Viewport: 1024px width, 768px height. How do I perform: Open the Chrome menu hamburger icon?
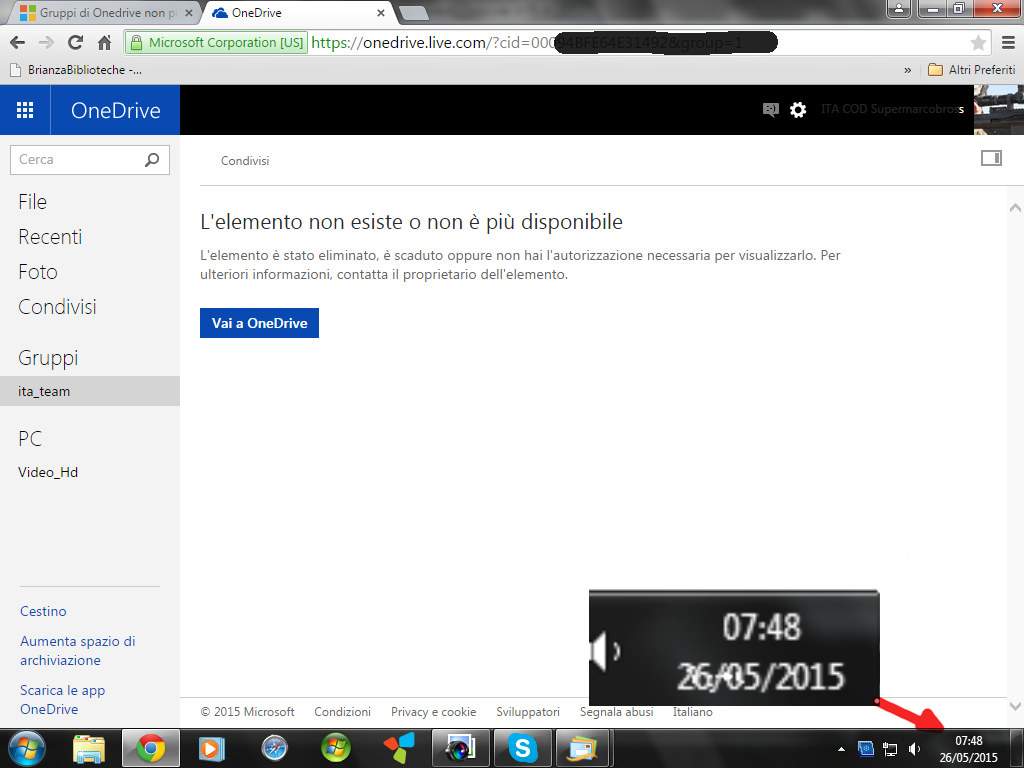[1008, 43]
